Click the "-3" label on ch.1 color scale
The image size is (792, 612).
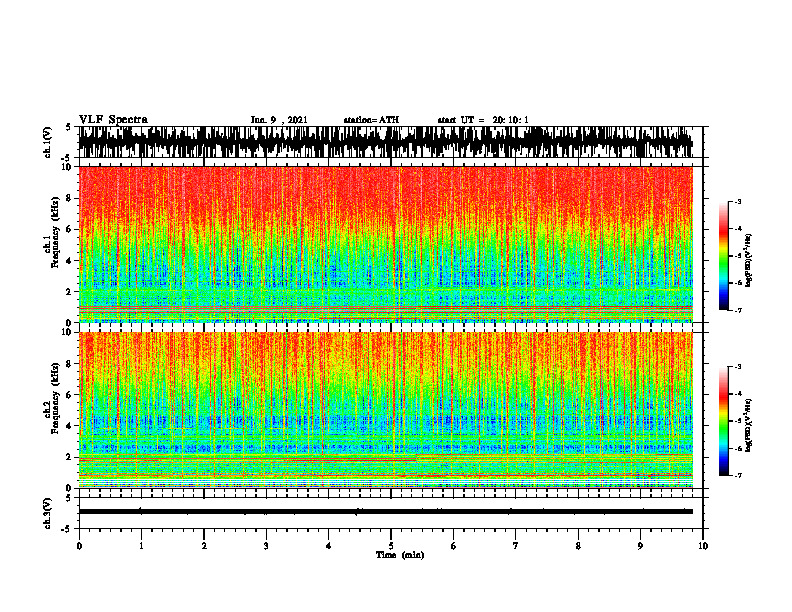738,202
